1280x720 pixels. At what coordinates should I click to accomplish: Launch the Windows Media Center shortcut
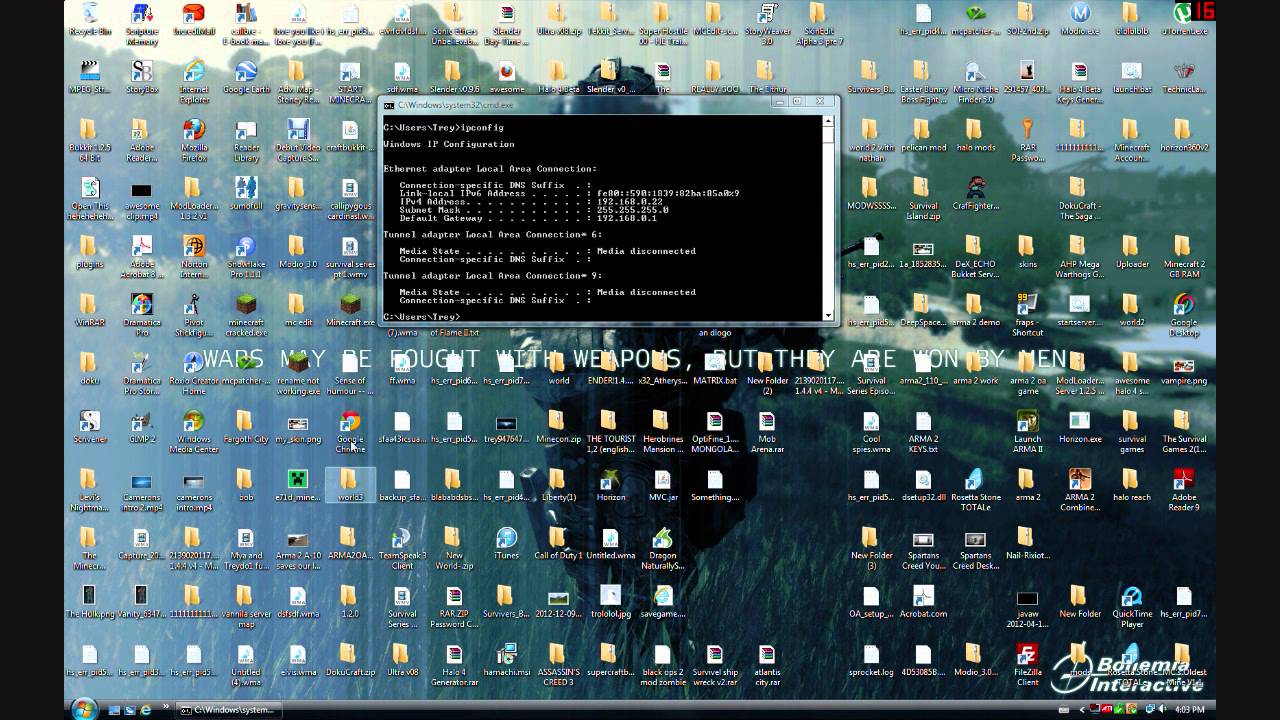coord(194,431)
